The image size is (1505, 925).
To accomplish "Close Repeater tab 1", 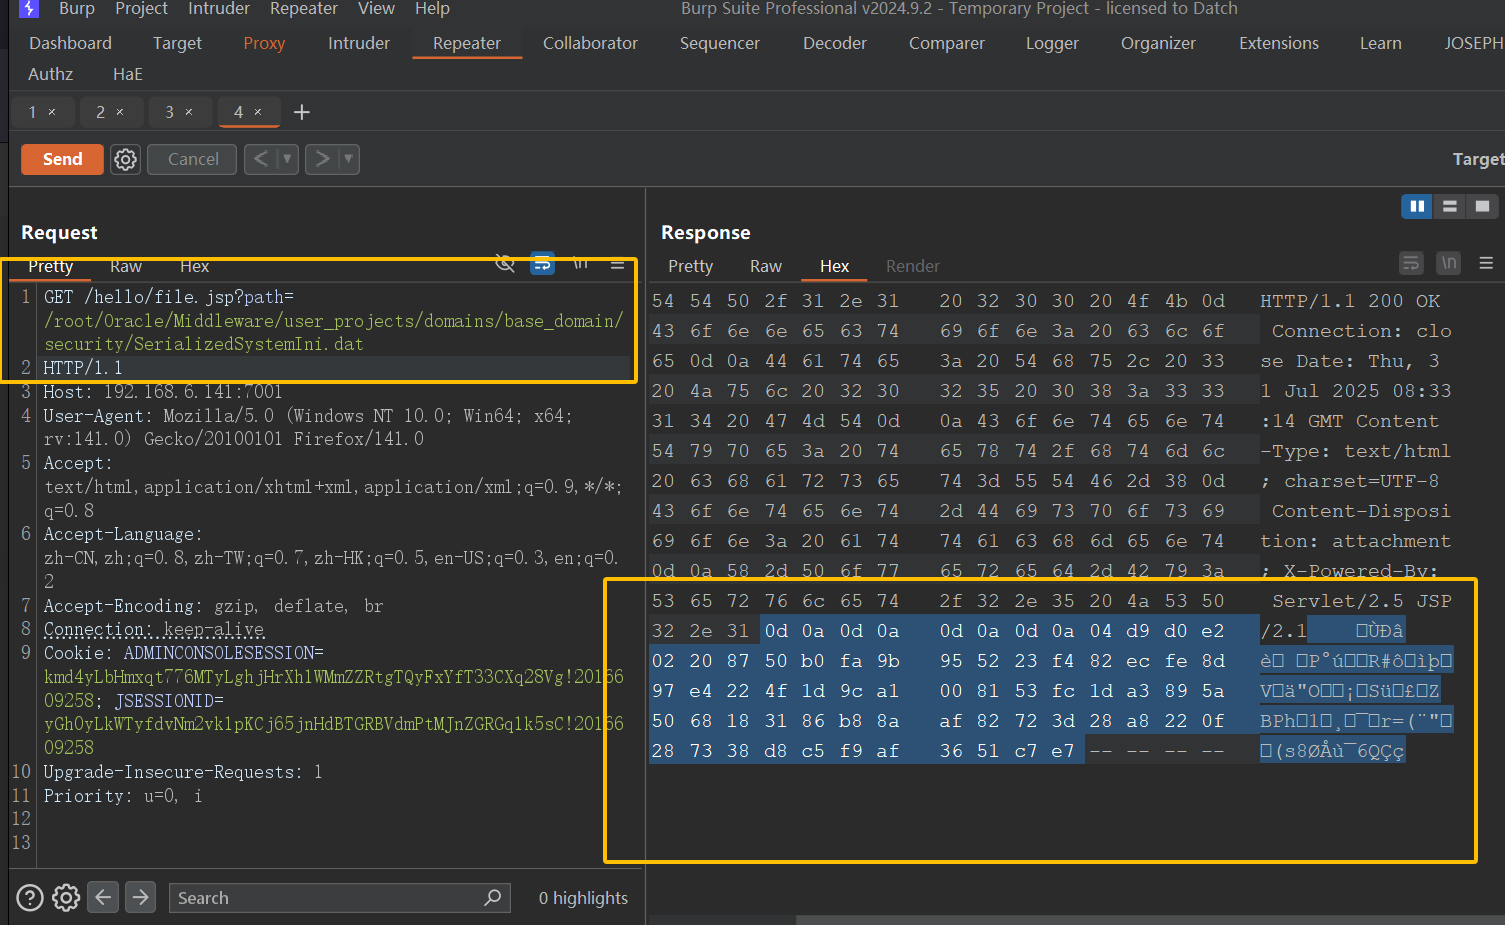I will click(x=52, y=112).
